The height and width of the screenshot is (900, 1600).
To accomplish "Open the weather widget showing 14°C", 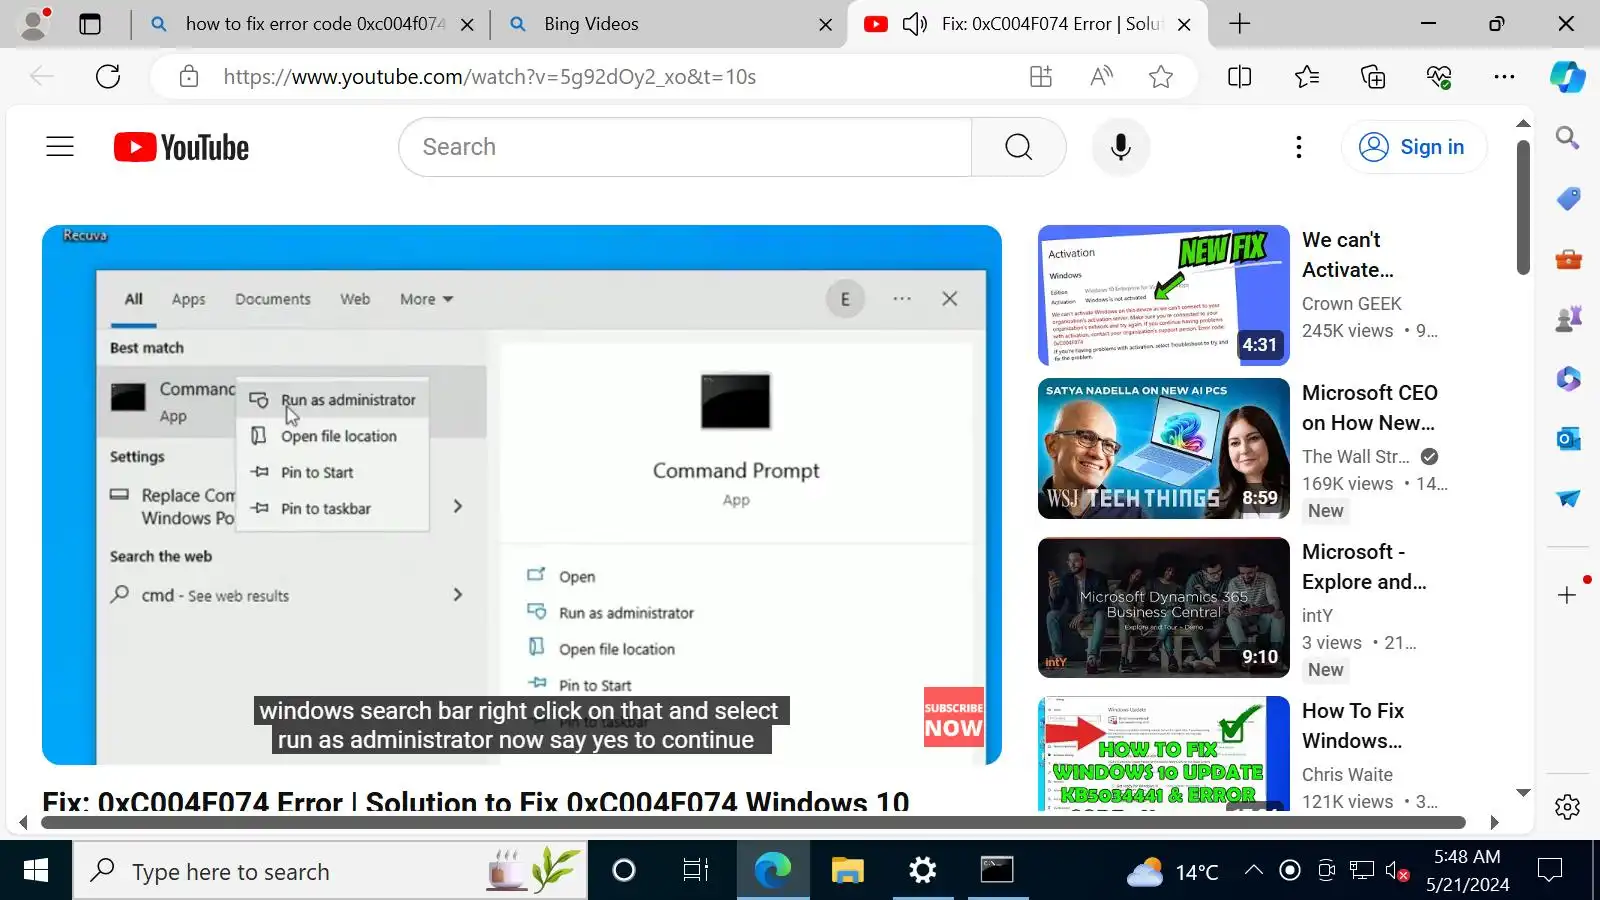I will click(x=1172, y=872).
